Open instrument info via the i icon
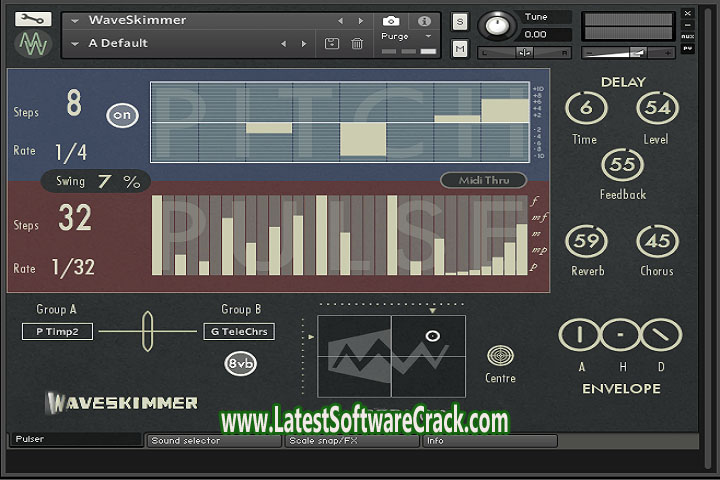 424,20
